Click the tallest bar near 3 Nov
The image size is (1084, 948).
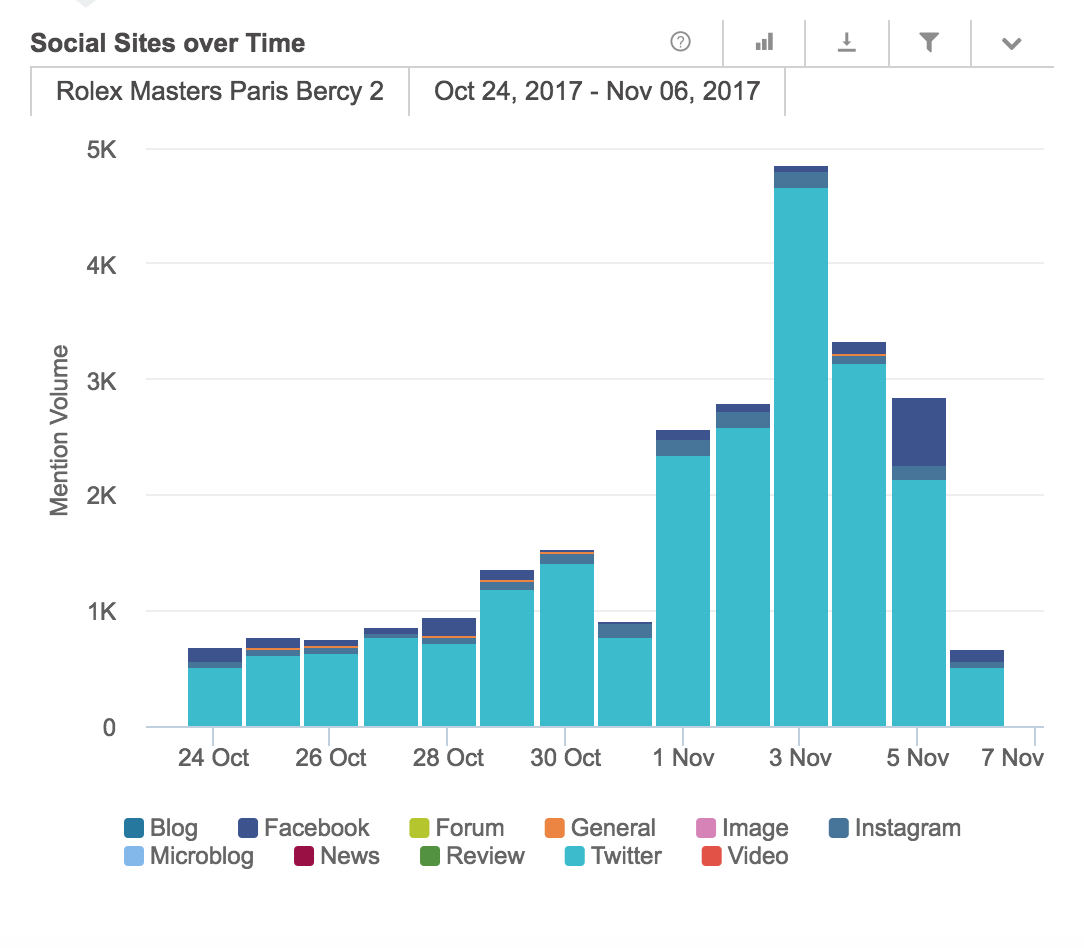801,450
